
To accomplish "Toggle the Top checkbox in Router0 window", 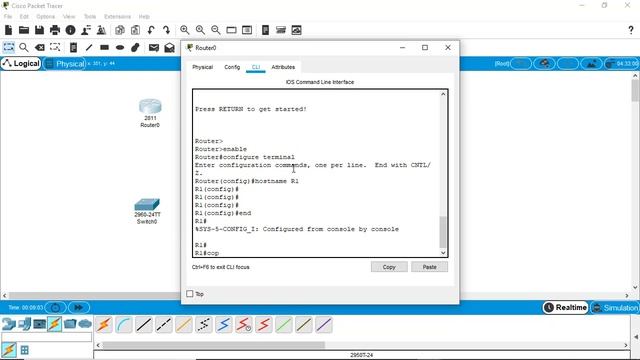I will 190,293.
